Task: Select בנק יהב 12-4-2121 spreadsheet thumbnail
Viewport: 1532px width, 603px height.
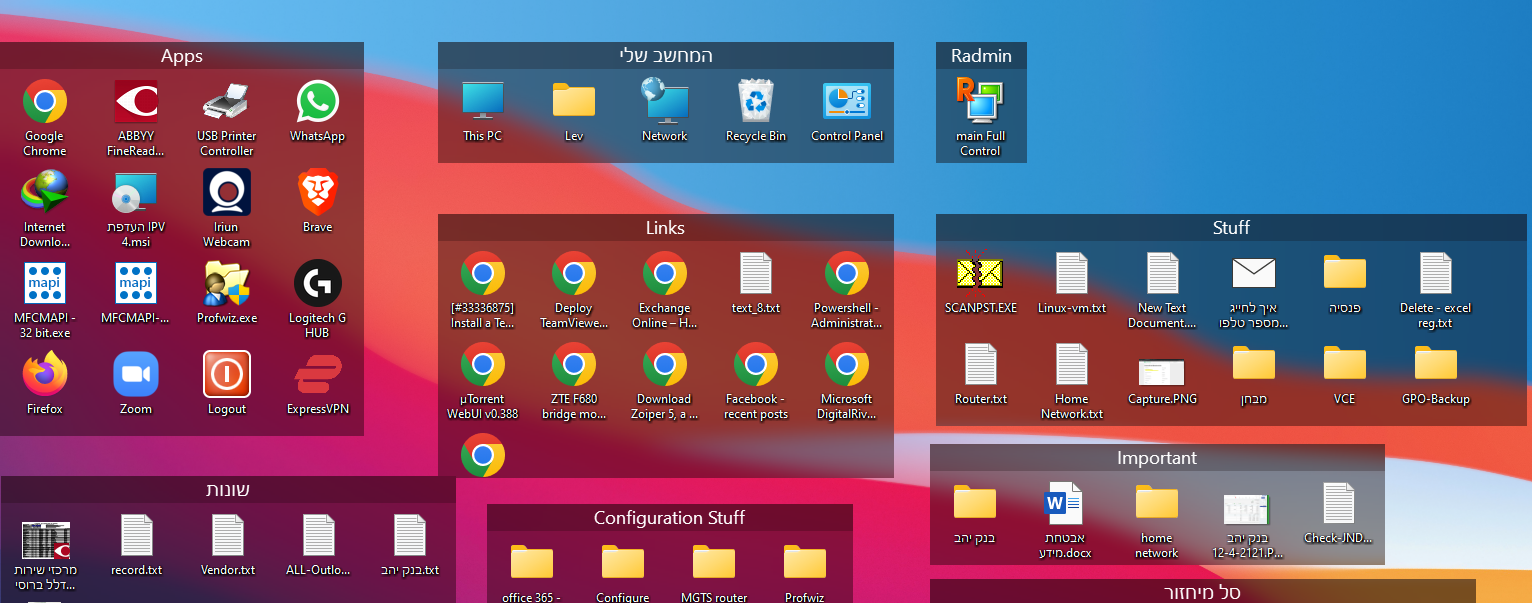Action: 1248,509
